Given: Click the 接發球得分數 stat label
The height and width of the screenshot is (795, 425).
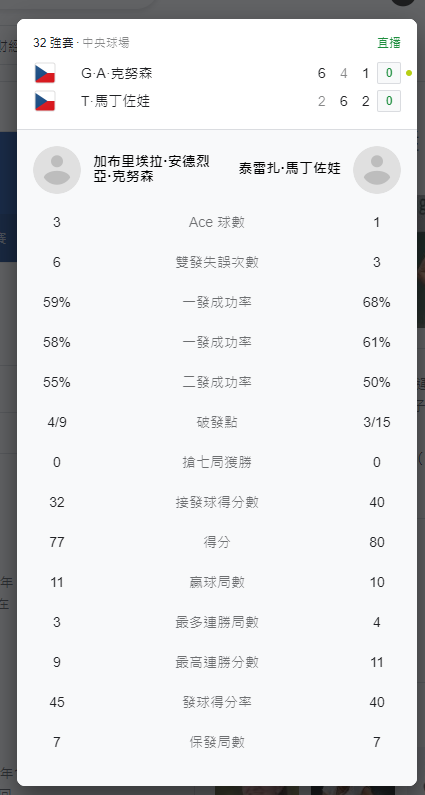Looking at the screenshot, I should tap(217, 502).
